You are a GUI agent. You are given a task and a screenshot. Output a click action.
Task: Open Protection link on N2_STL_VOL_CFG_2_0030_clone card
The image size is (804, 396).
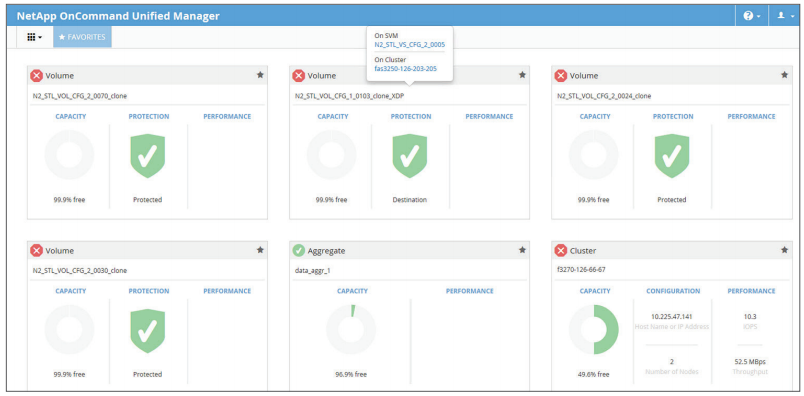(x=149, y=291)
